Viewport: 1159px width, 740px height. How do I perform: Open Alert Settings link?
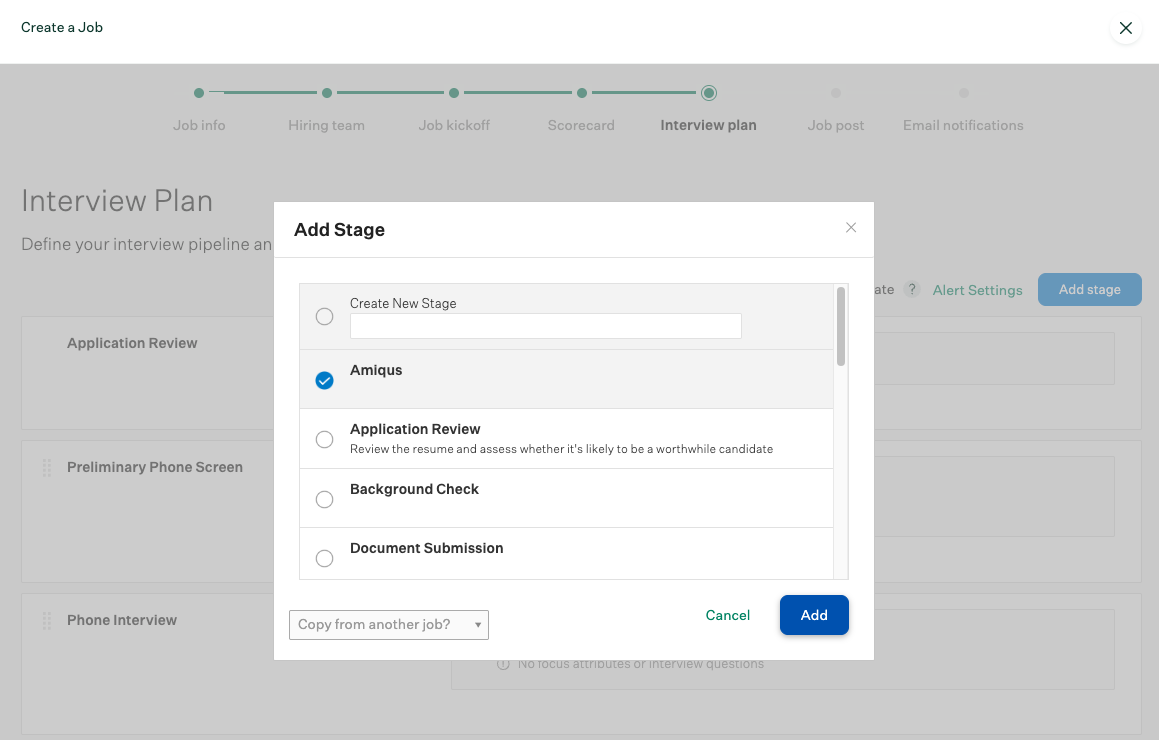[977, 290]
